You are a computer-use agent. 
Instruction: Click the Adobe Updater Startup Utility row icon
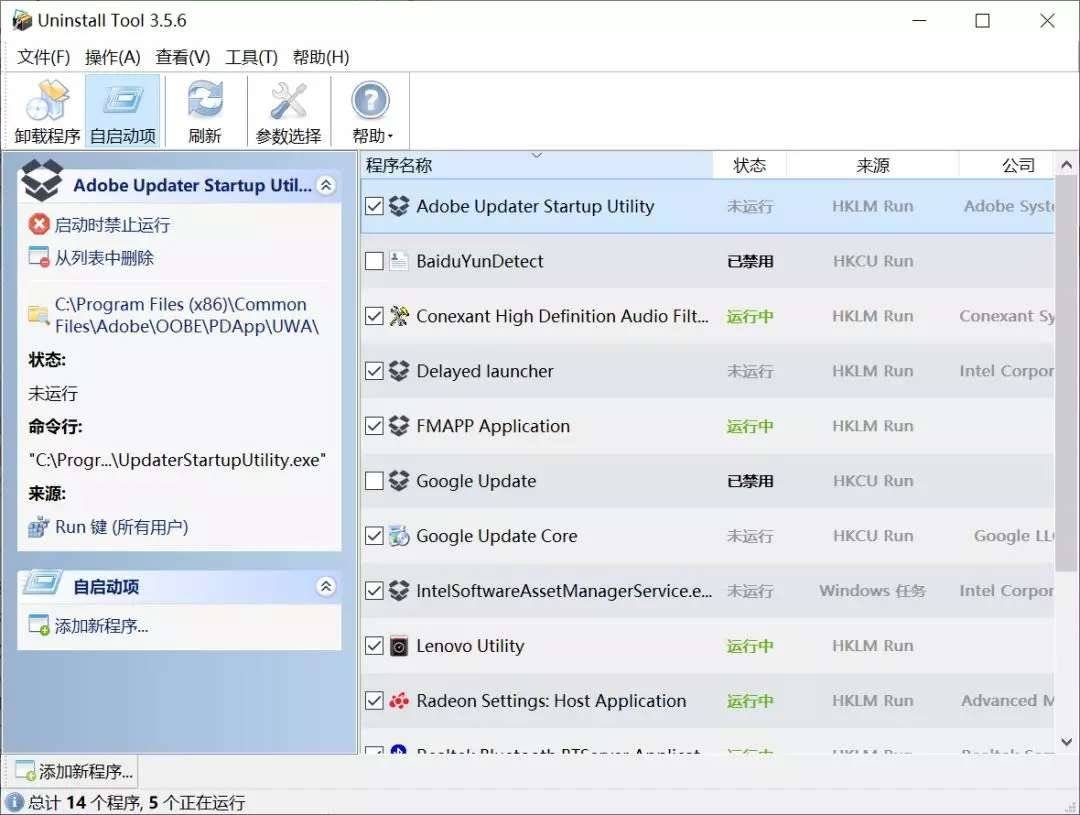[399, 206]
